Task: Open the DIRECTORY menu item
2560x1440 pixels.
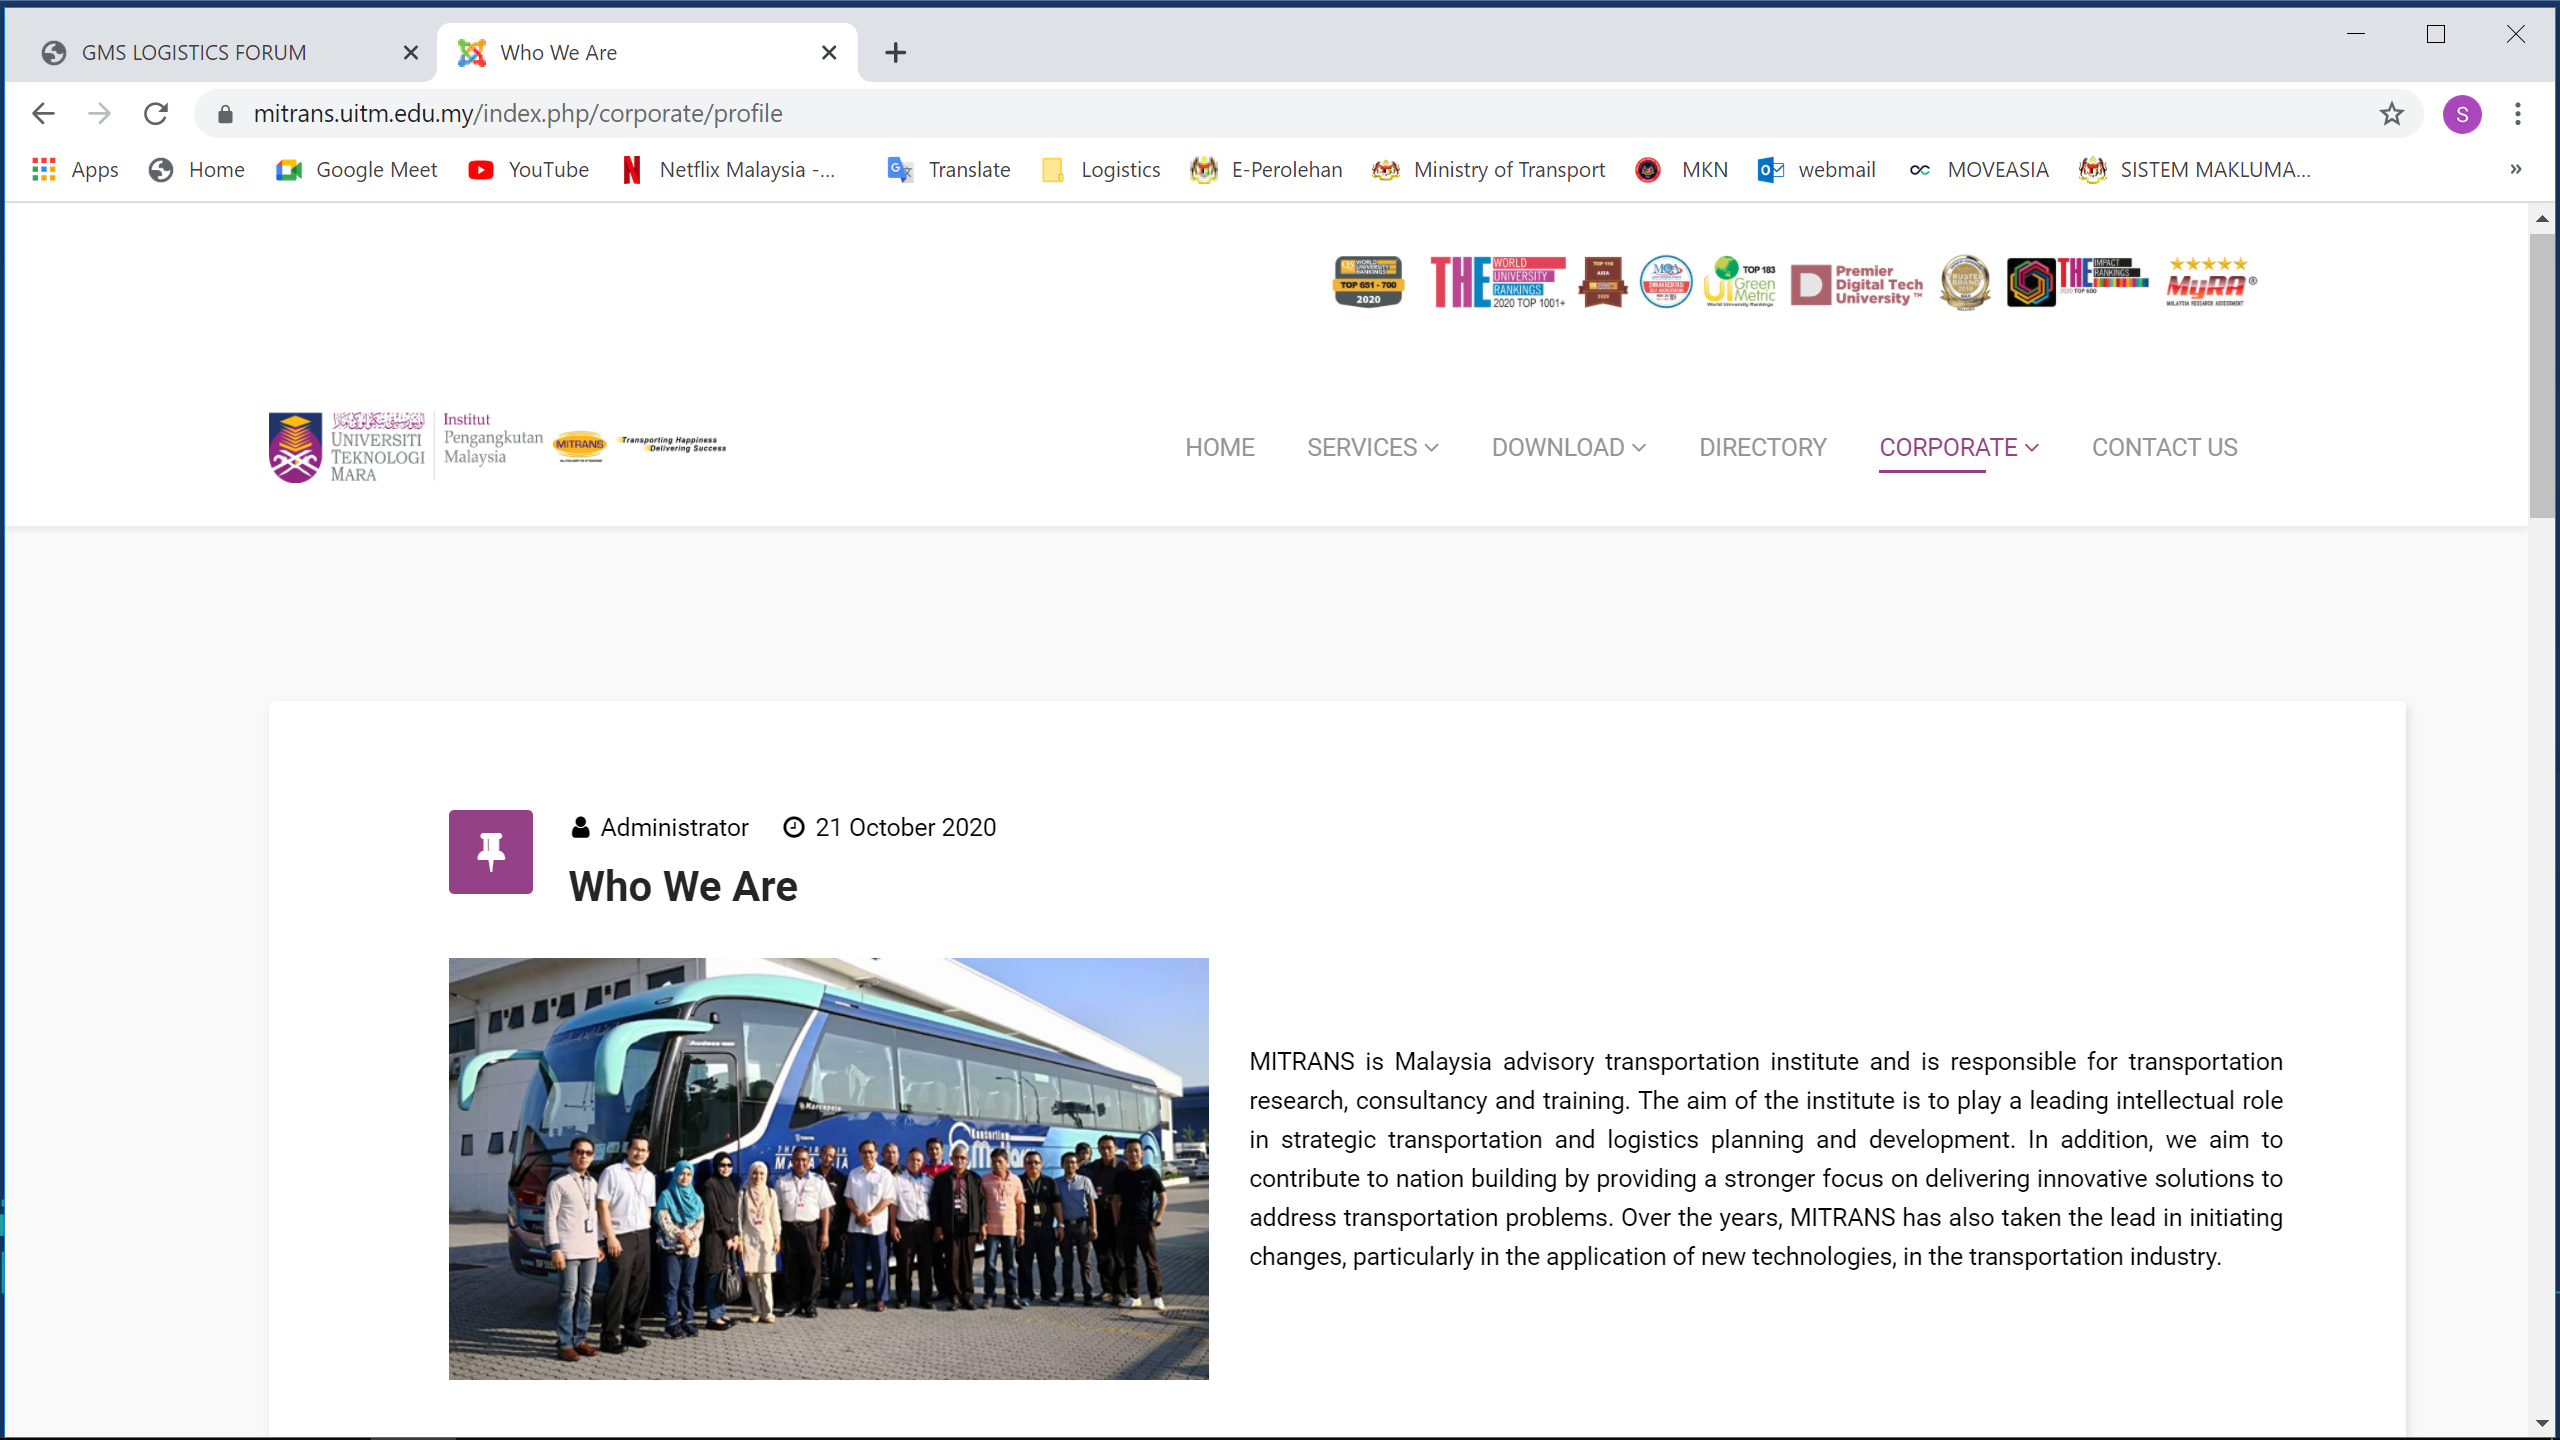Action: (1762, 447)
